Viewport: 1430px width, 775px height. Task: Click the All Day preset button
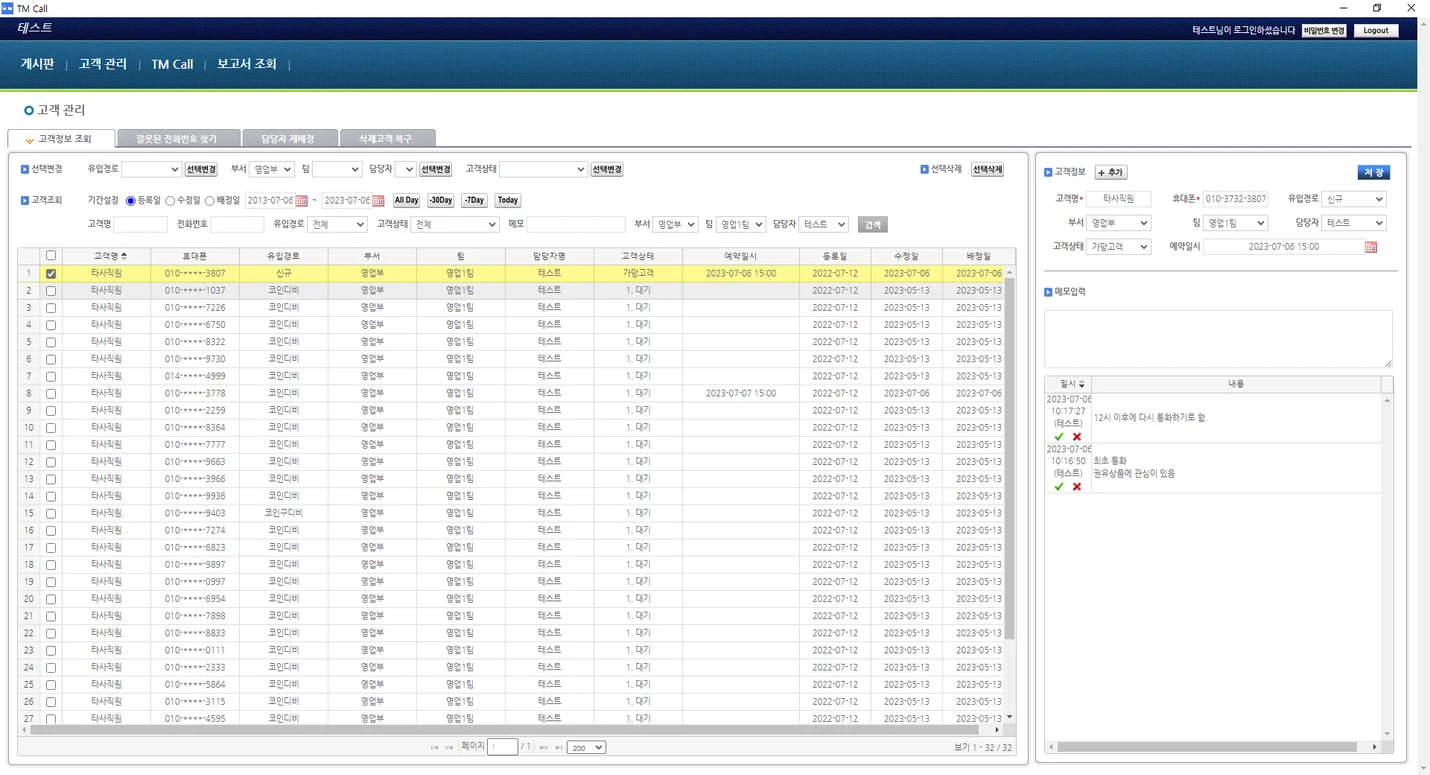pos(406,201)
